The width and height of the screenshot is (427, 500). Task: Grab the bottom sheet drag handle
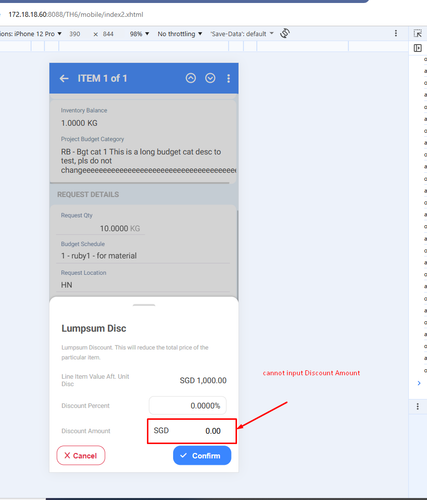[144, 305]
